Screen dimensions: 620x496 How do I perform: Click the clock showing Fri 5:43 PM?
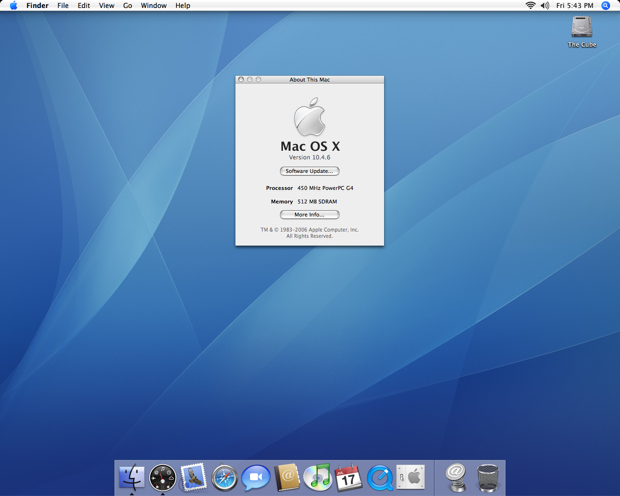tap(575, 6)
